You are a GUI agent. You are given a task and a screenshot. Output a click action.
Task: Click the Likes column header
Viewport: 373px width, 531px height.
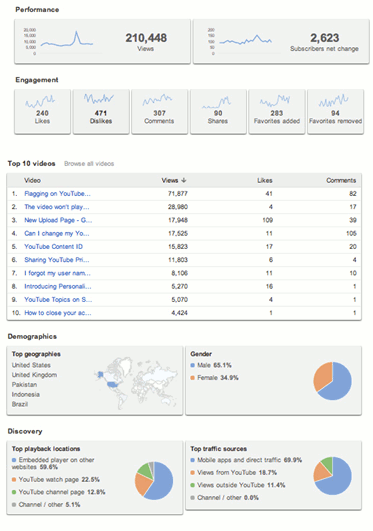pyautogui.click(x=265, y=180)
